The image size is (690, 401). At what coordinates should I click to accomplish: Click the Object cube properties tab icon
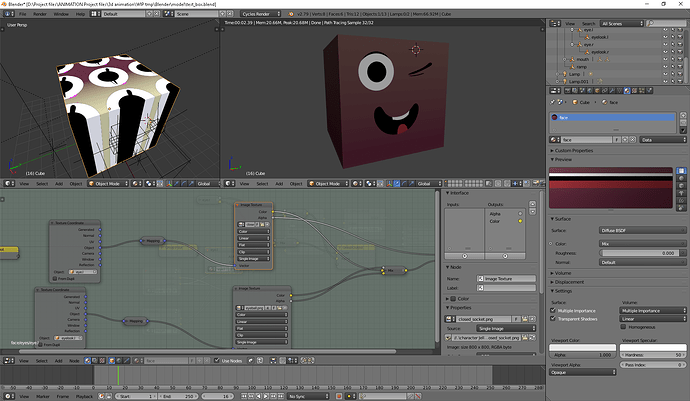click(x=597, y=90)
